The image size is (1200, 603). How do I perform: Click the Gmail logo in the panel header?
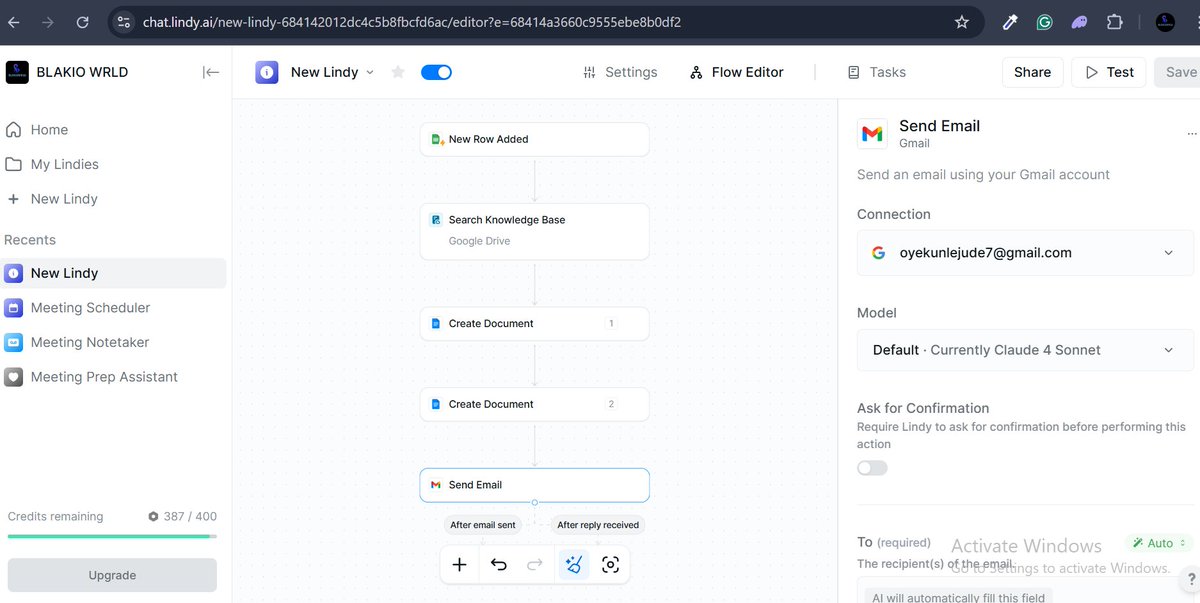coord(873,134)
